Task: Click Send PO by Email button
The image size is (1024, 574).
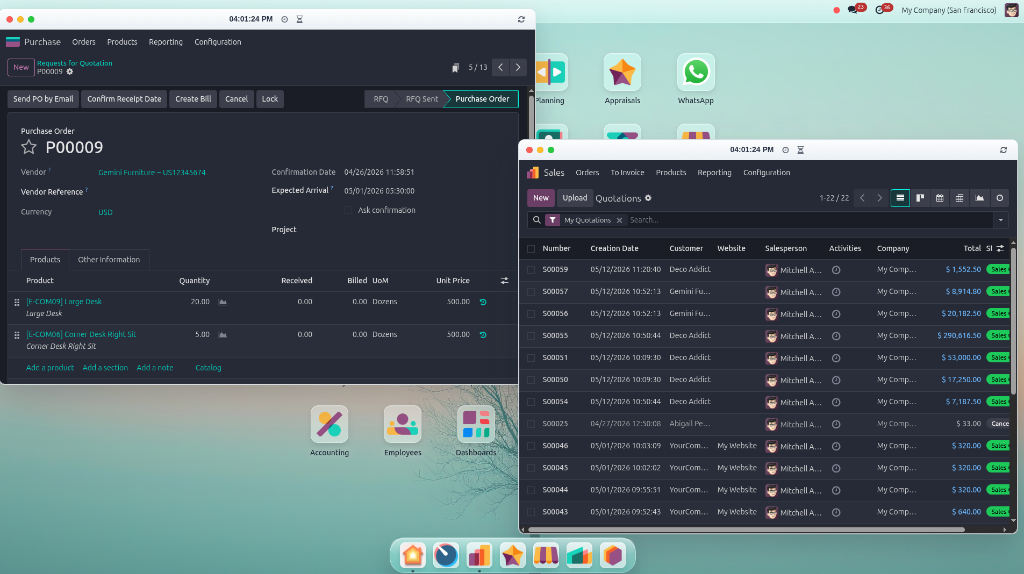Action: (x=43, y=99)
